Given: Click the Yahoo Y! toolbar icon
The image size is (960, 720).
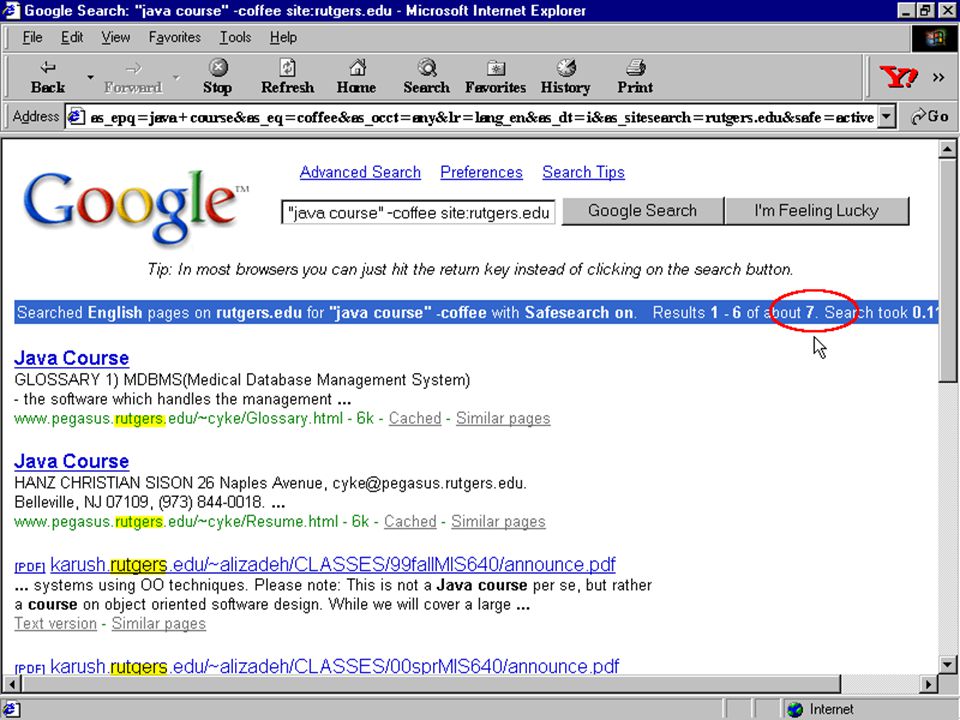Looking at the screenshot, I should [898, 77].
